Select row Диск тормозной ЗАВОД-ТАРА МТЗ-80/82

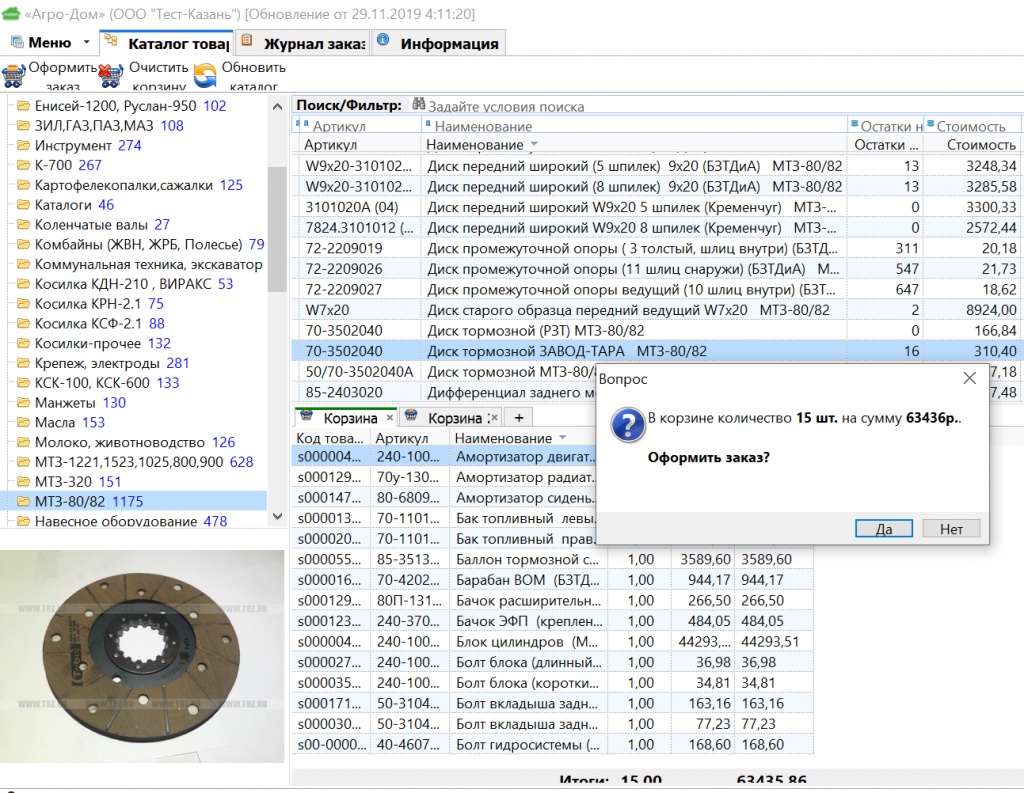pyautogui.click(x=655, y=351)
